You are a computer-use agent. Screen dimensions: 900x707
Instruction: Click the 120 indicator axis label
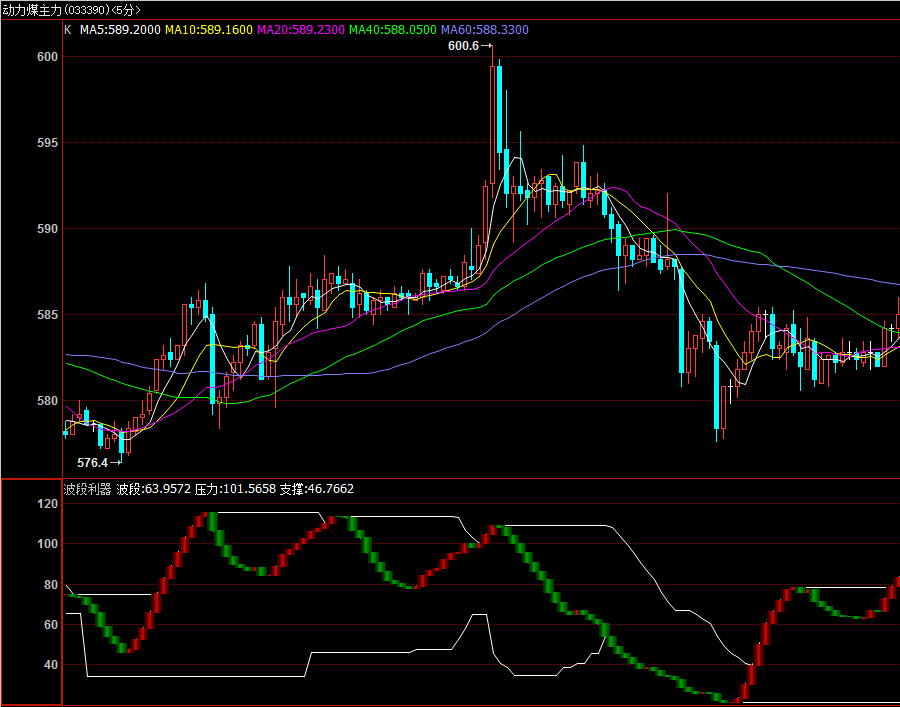(x=48, y=504)
